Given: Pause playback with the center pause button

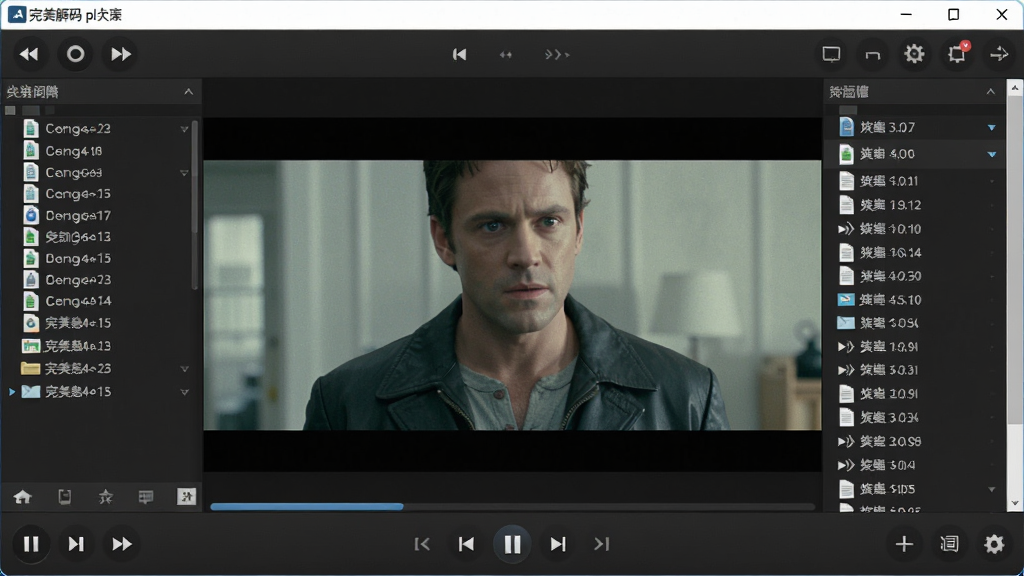Looking at the screenshot, I should (512, 544).
